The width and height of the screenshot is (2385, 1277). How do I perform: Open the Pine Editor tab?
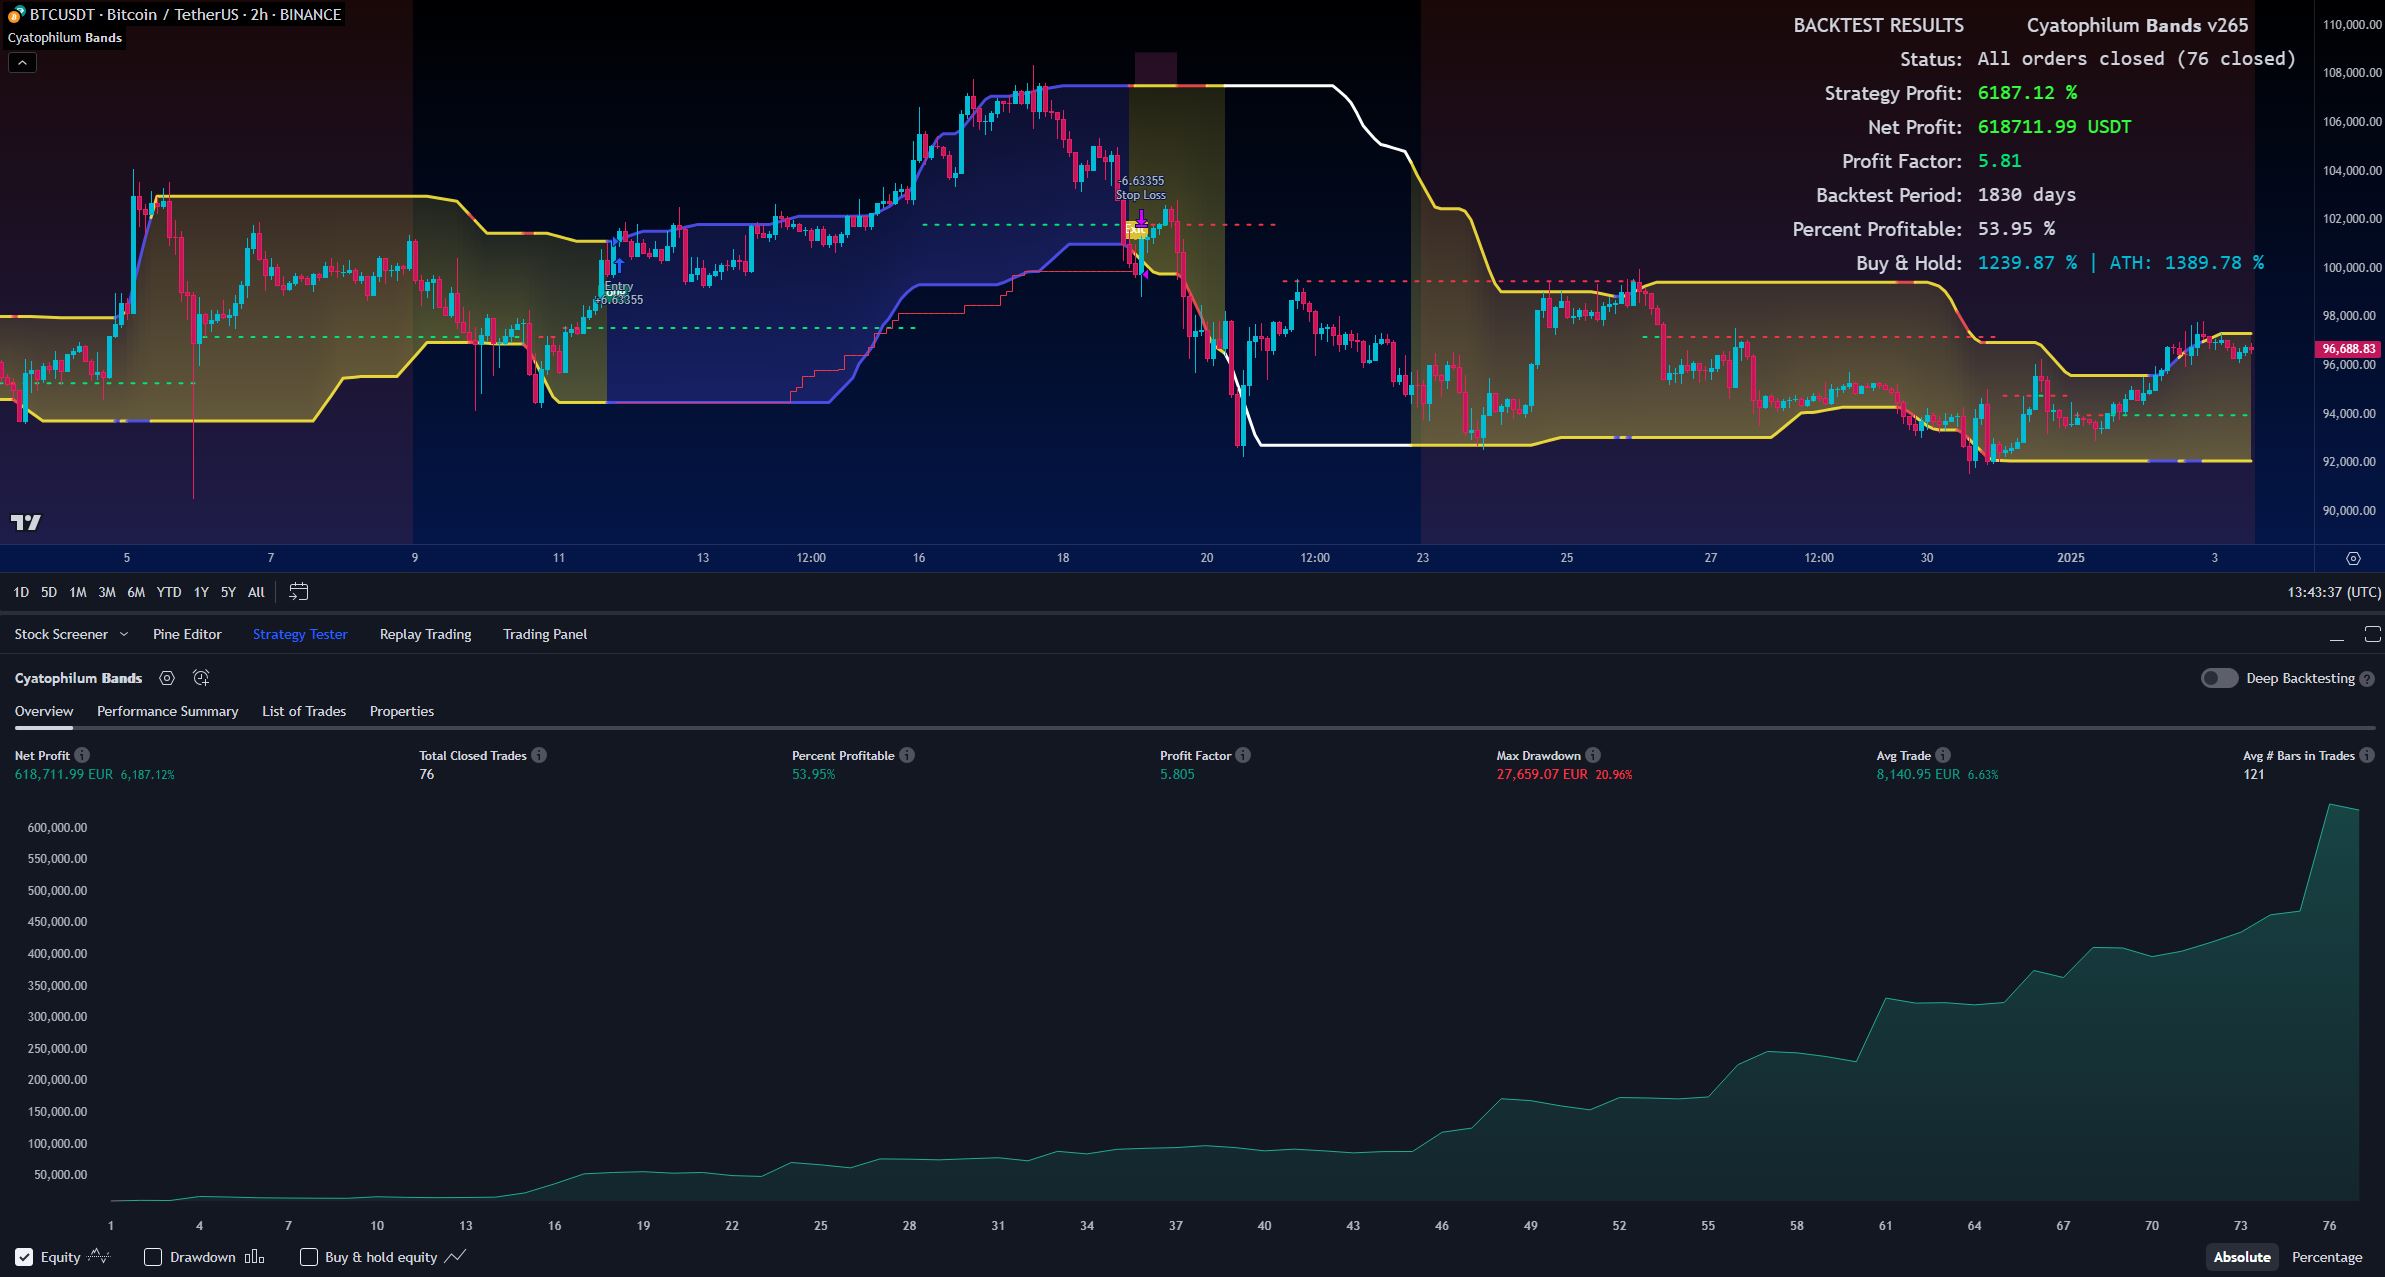(187, 634)
